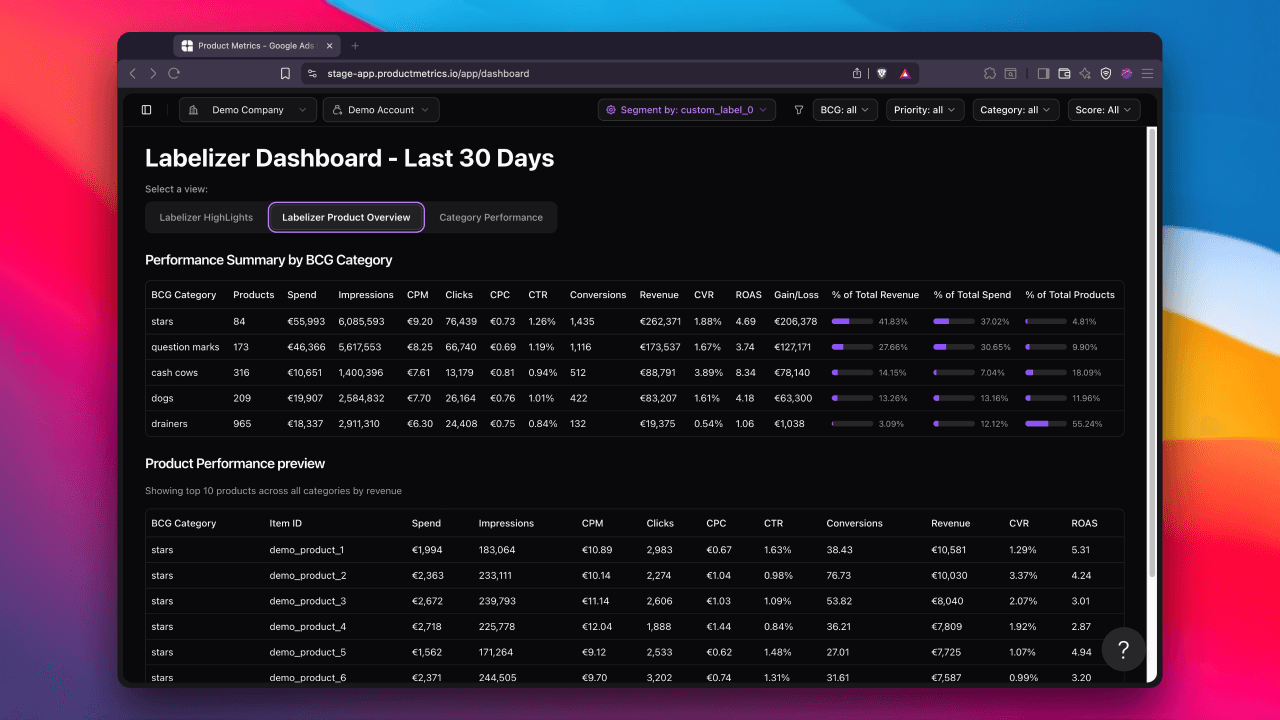Toggle the browser sidebar panel icon
Viewport: 1280px width, 720px height.
1043,73
